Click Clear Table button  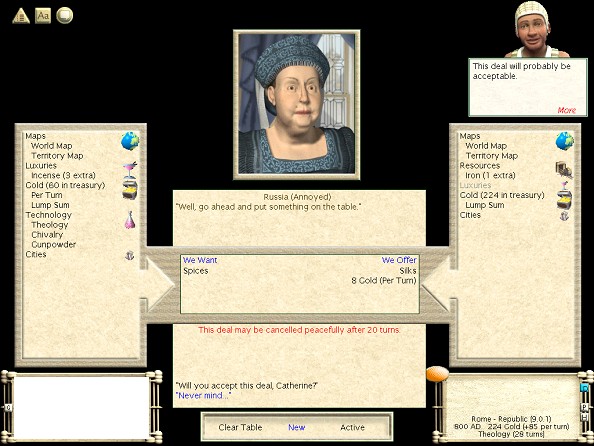[x=240, y=427]
